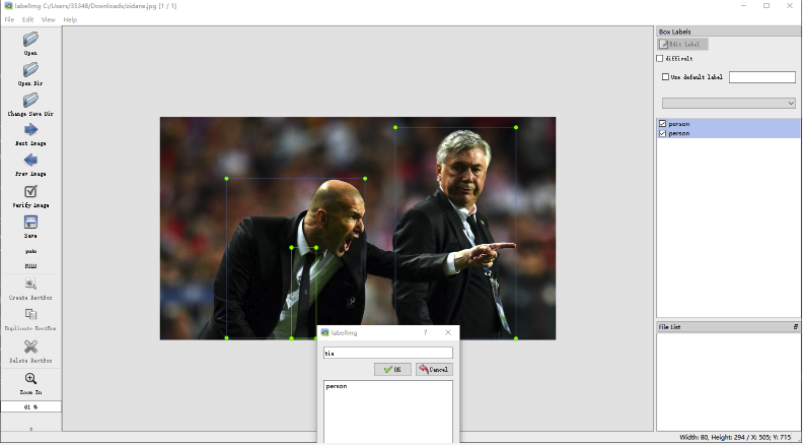Click the top-left vertex of tie box
The image size is (803, 445).
[x=291, y=247]
